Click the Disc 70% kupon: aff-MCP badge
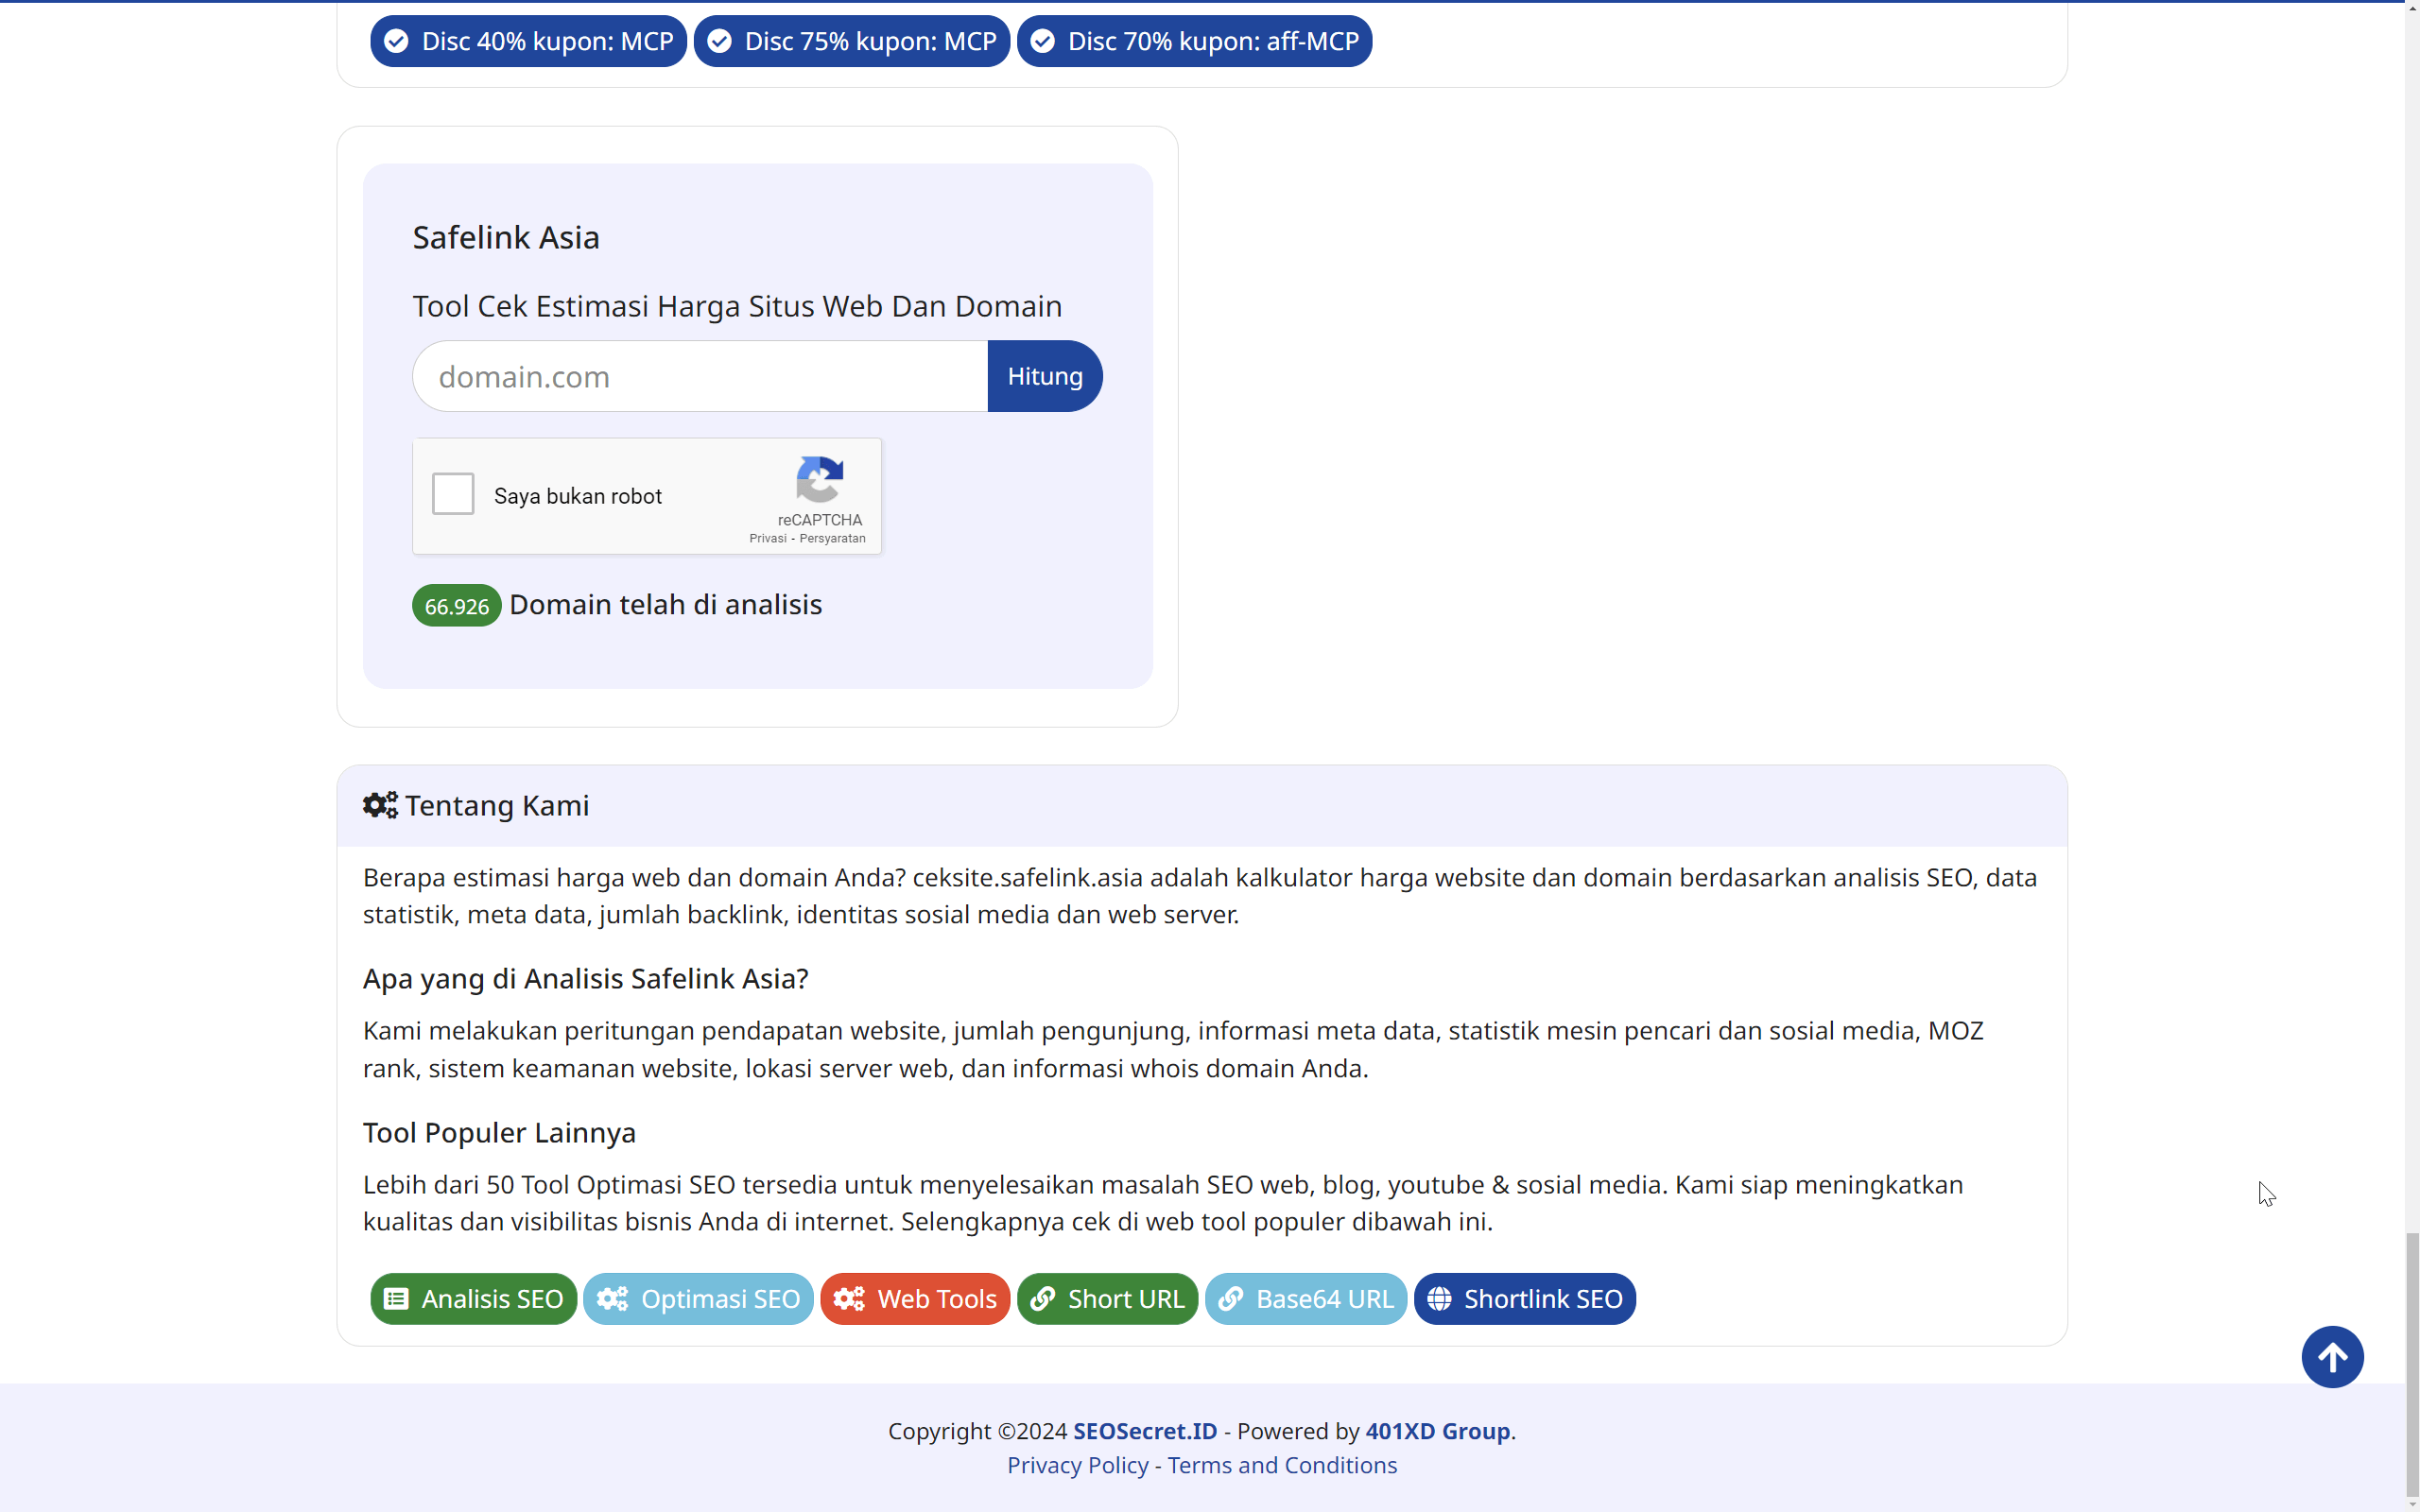This screenshot has width=2420, height=1512. tap(1194, 41)
